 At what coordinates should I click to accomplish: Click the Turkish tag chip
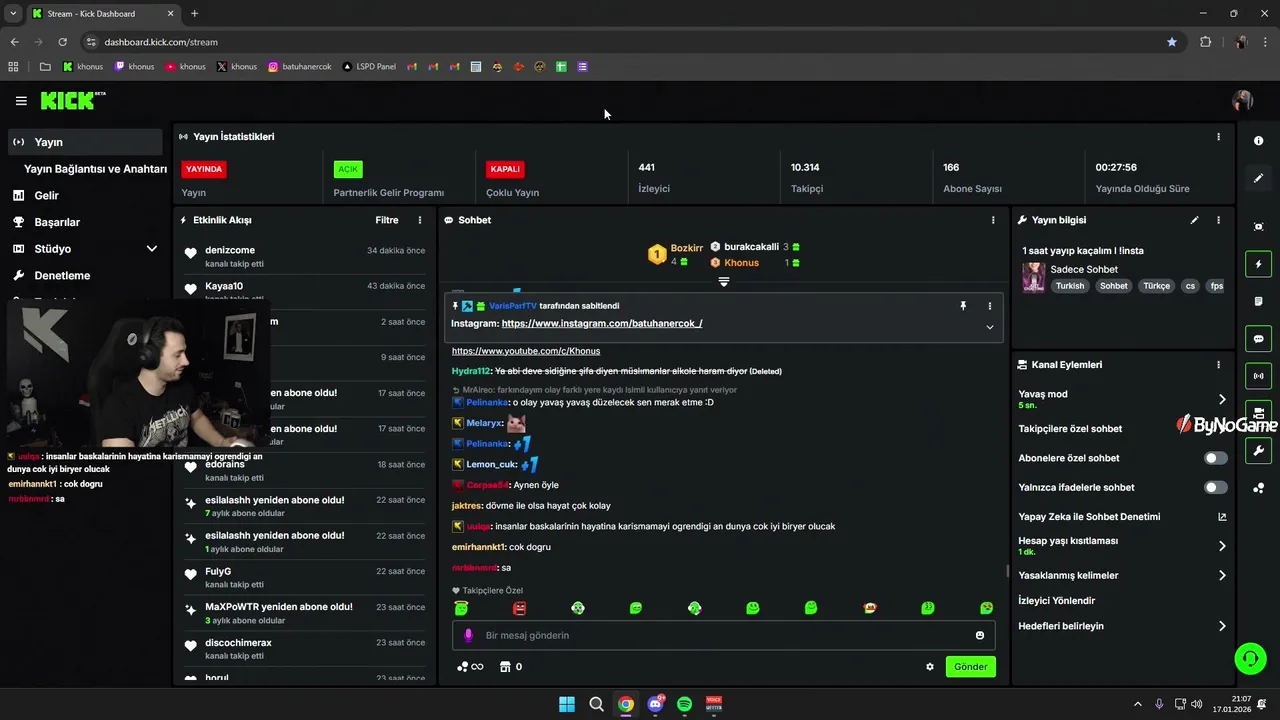coord(1069,286)
